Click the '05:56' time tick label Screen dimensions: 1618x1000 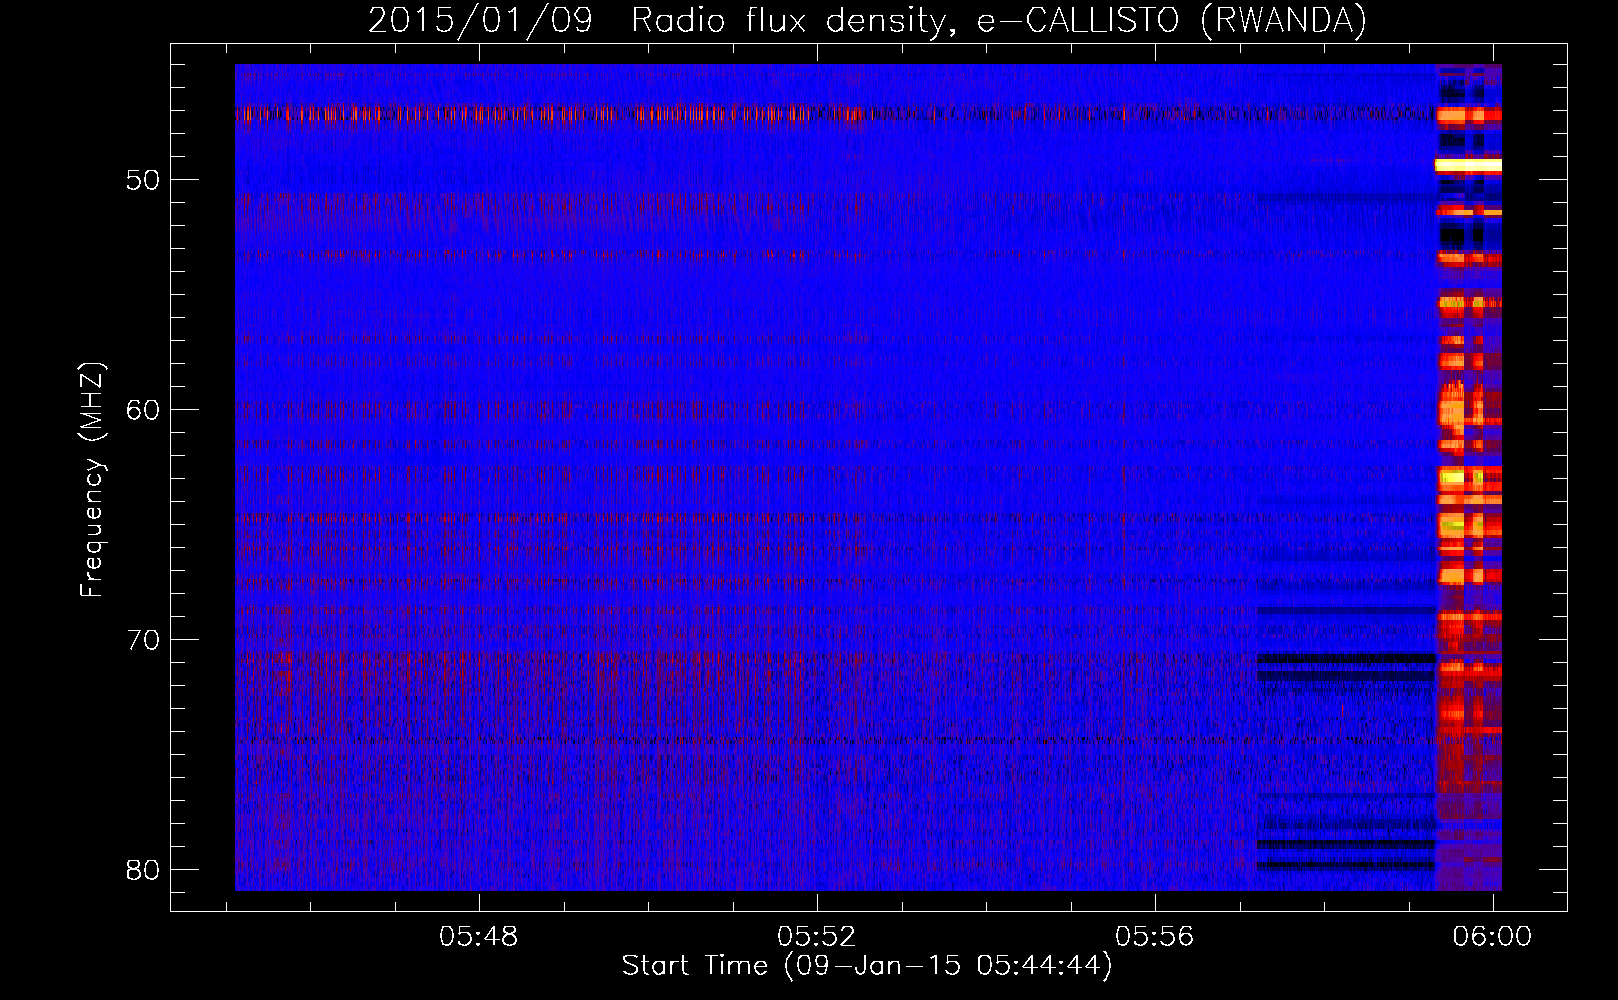coord(1155,937)
